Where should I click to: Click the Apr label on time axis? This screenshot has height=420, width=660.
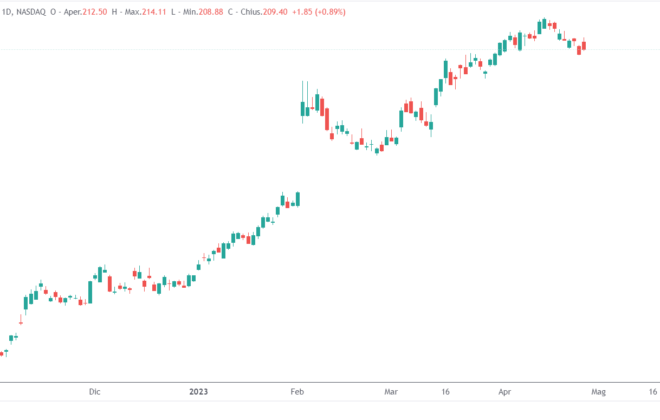click(x=506, y=393)
